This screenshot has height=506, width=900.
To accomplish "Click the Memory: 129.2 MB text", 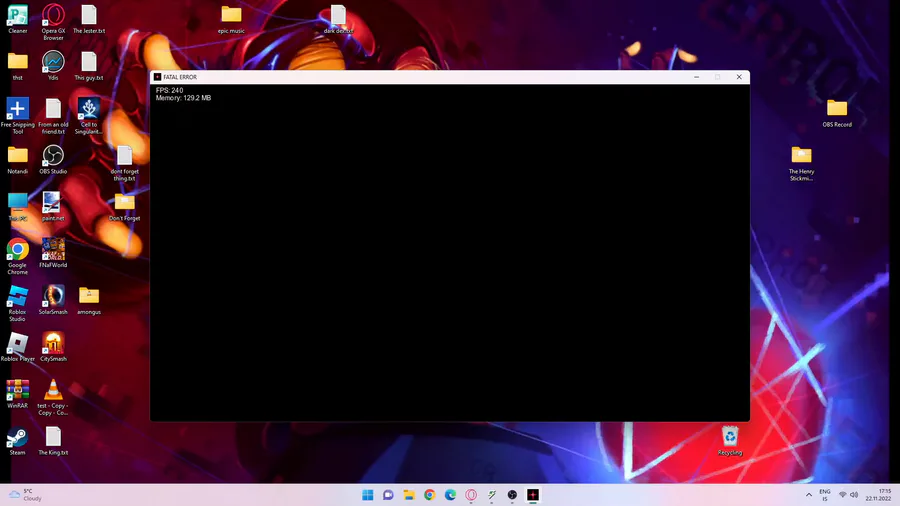I will click(x=183, y=98).
